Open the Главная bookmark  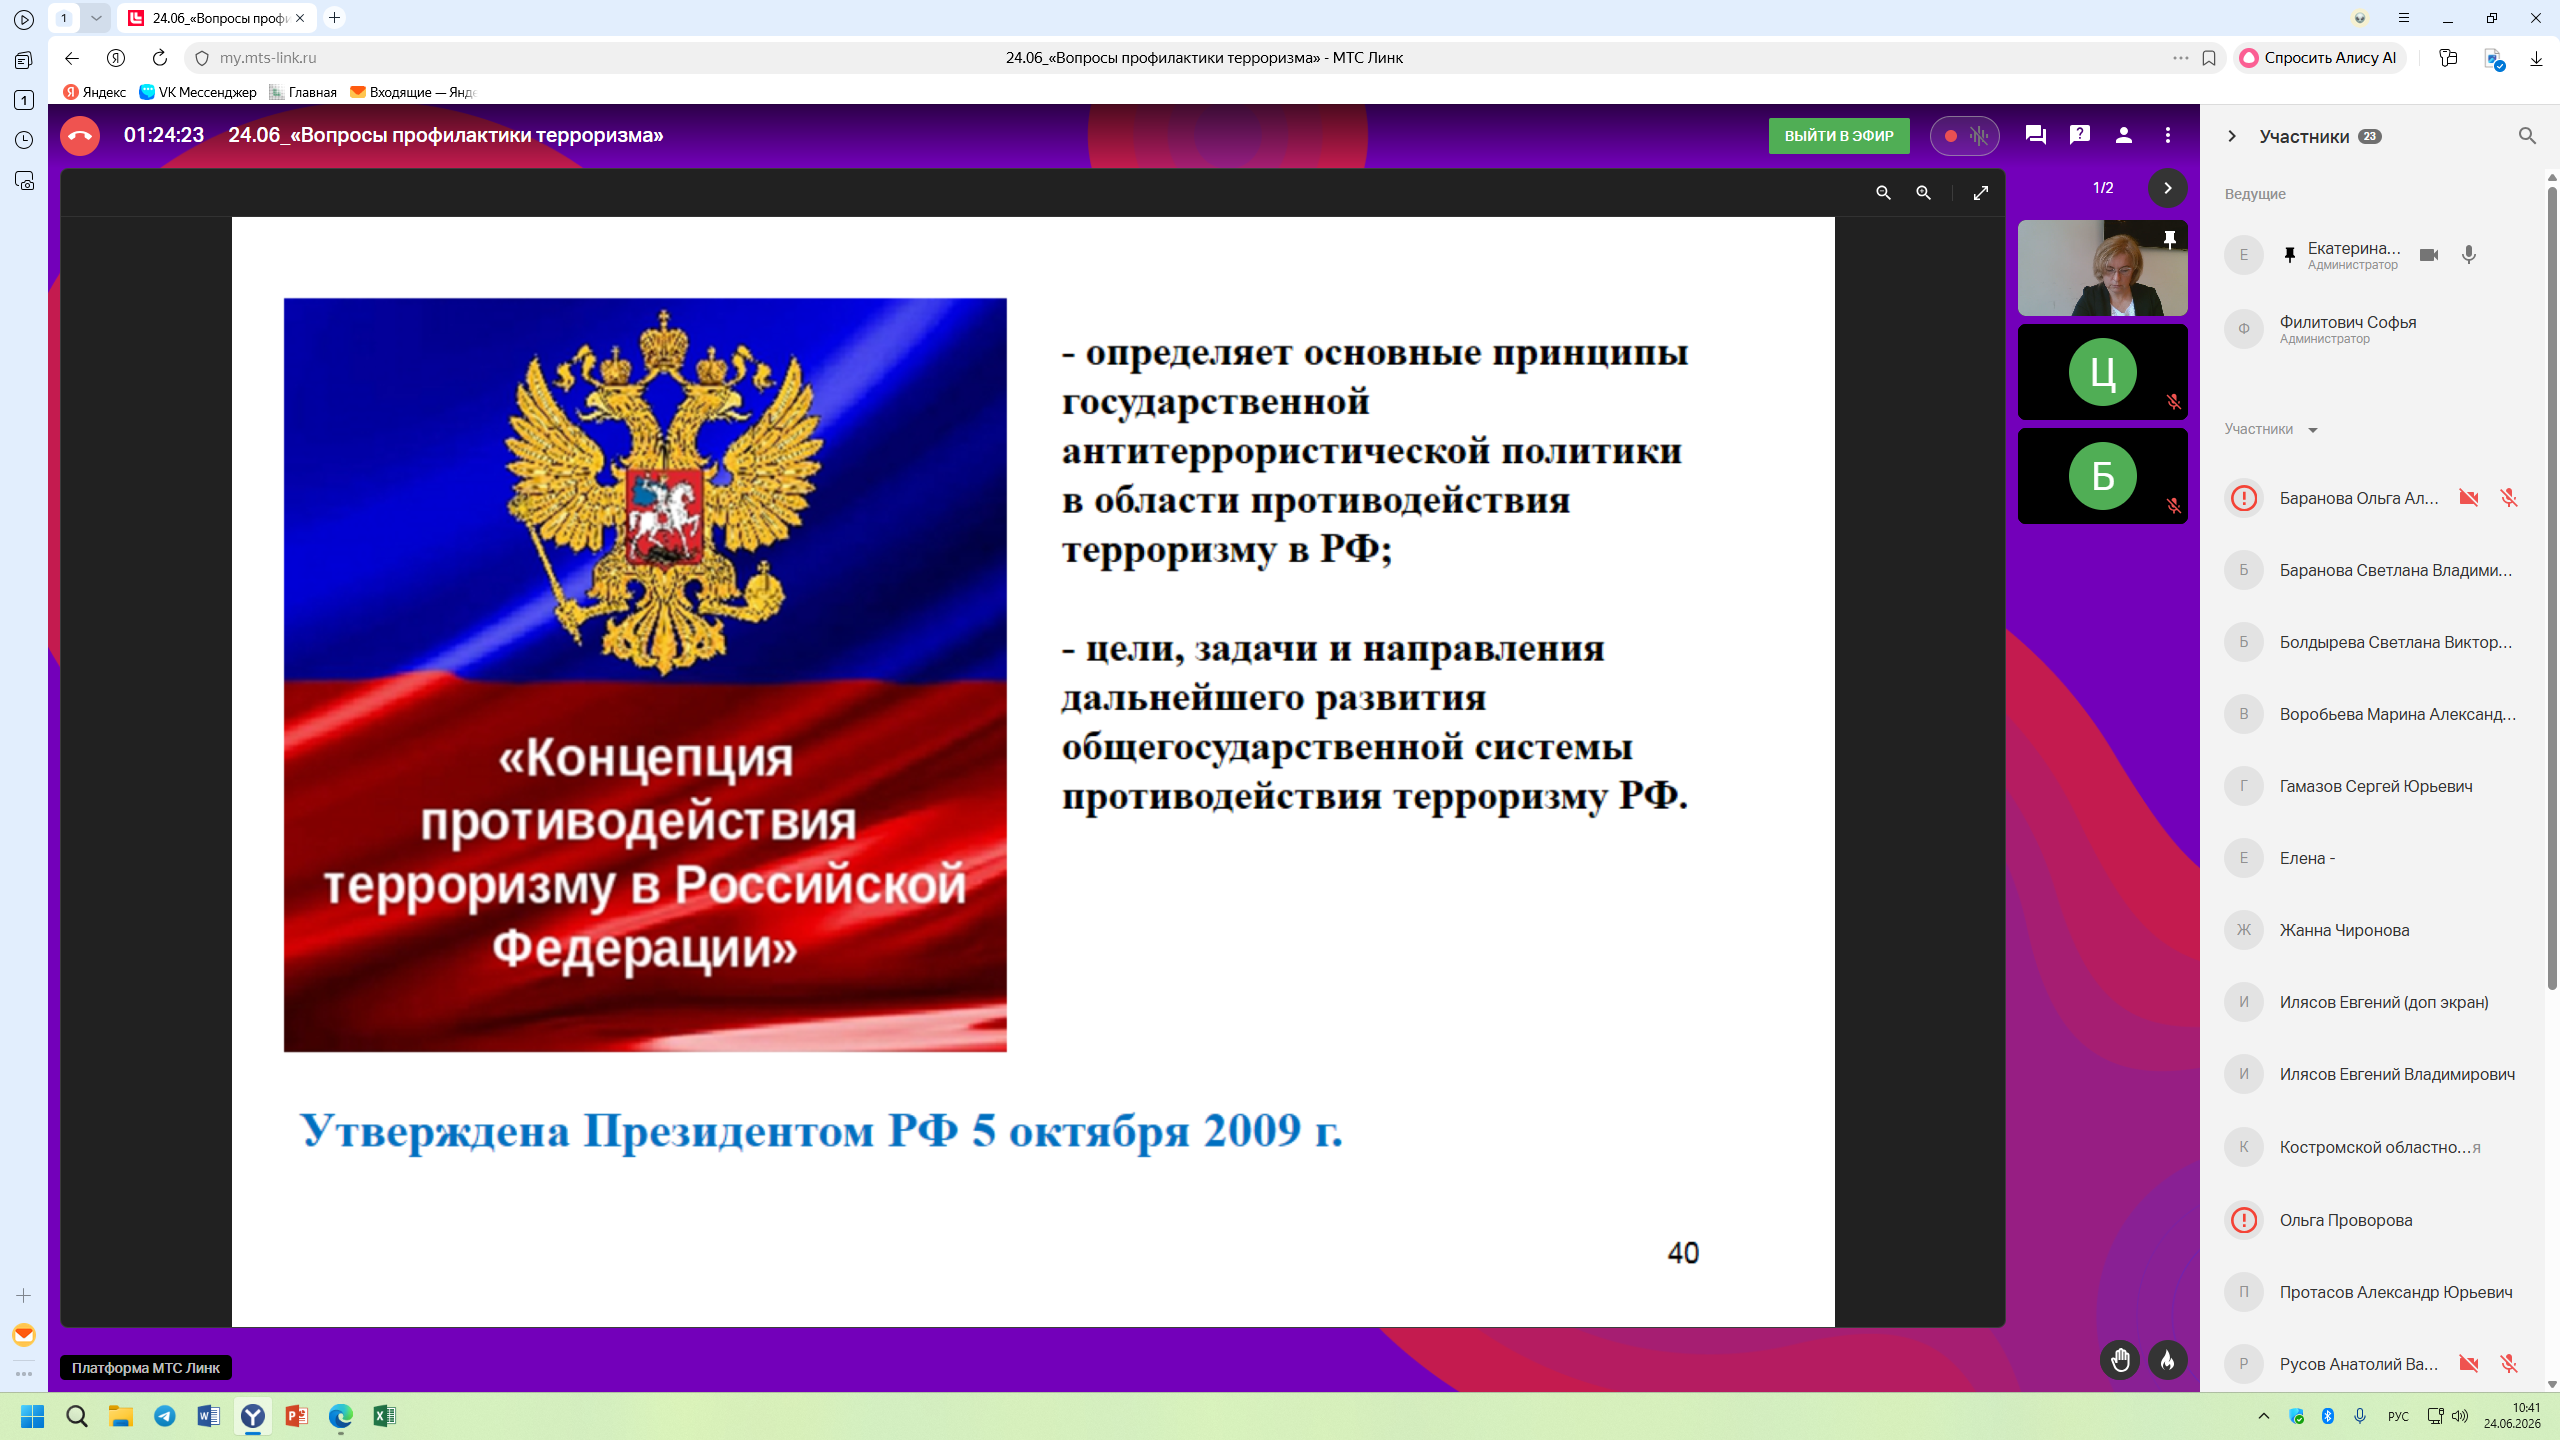coord(303,92)
